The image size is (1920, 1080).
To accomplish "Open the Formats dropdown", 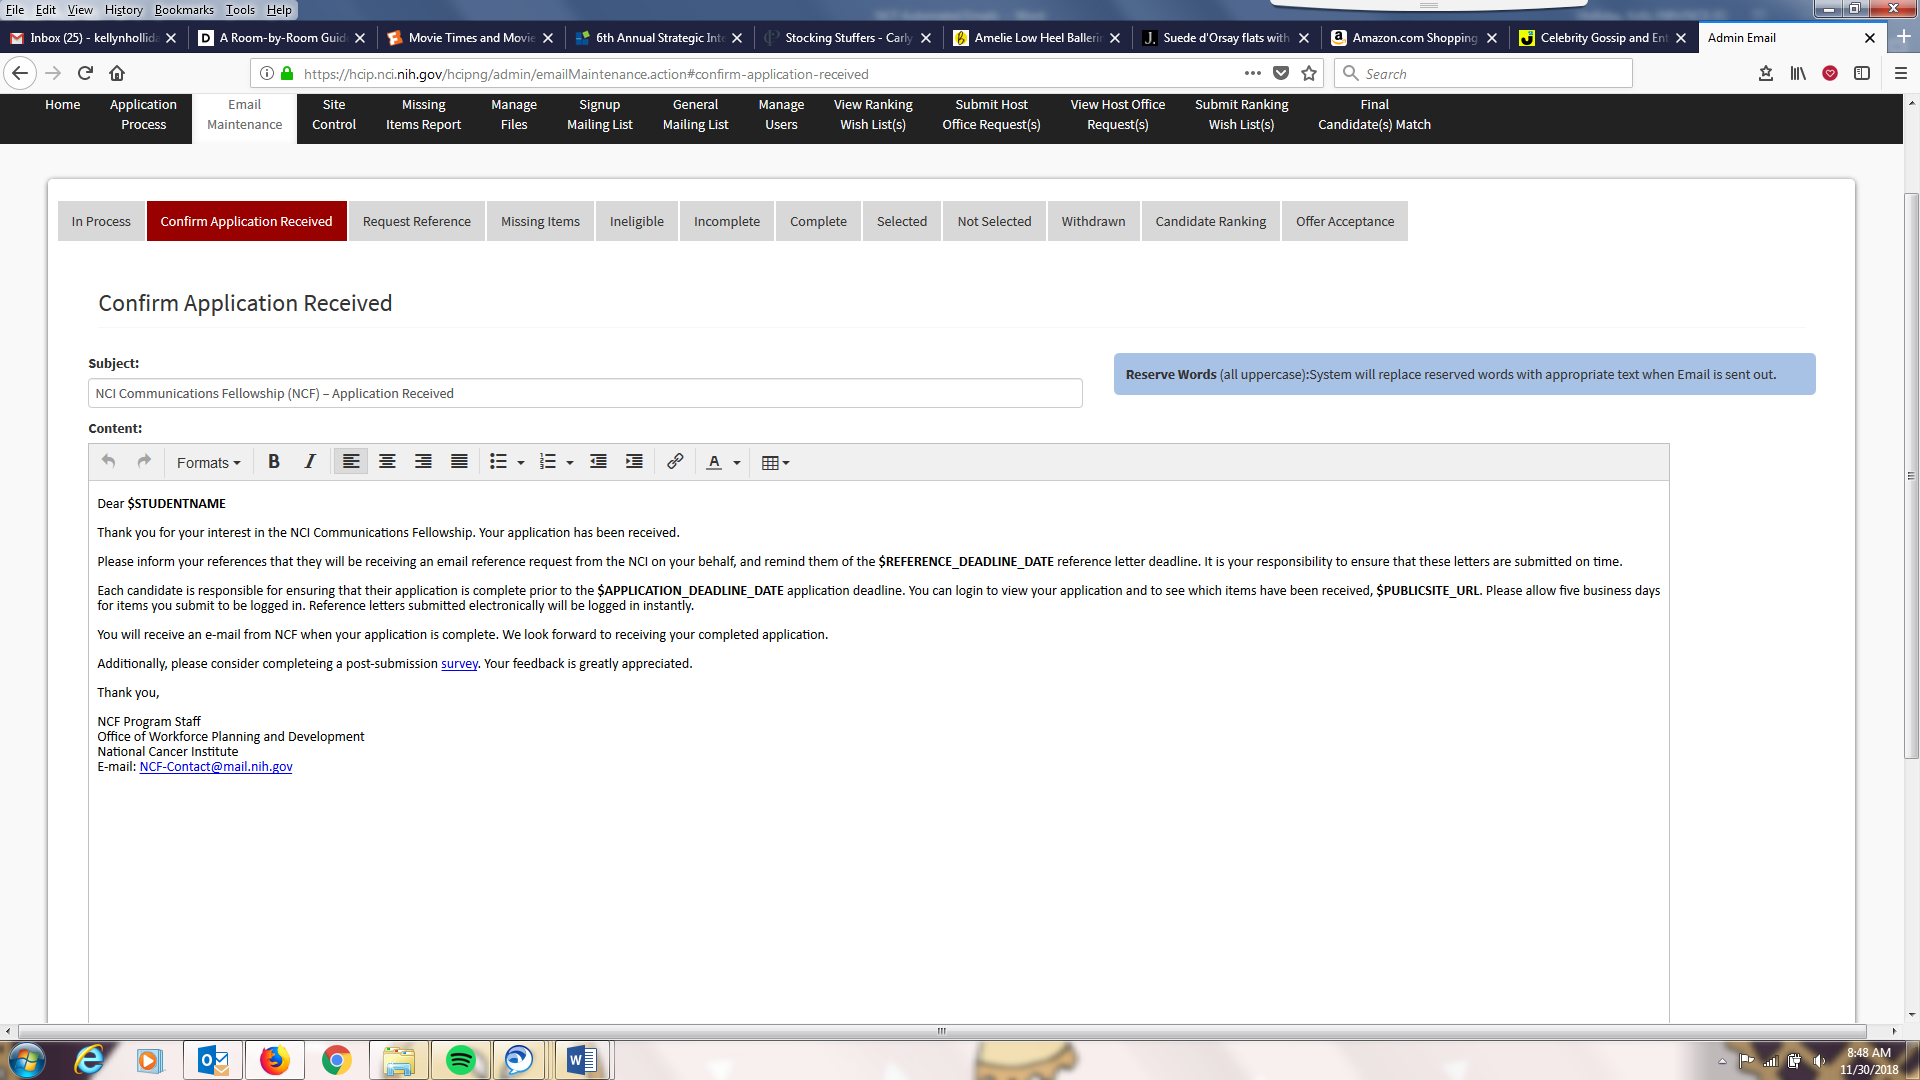I will tap(208, 463).
